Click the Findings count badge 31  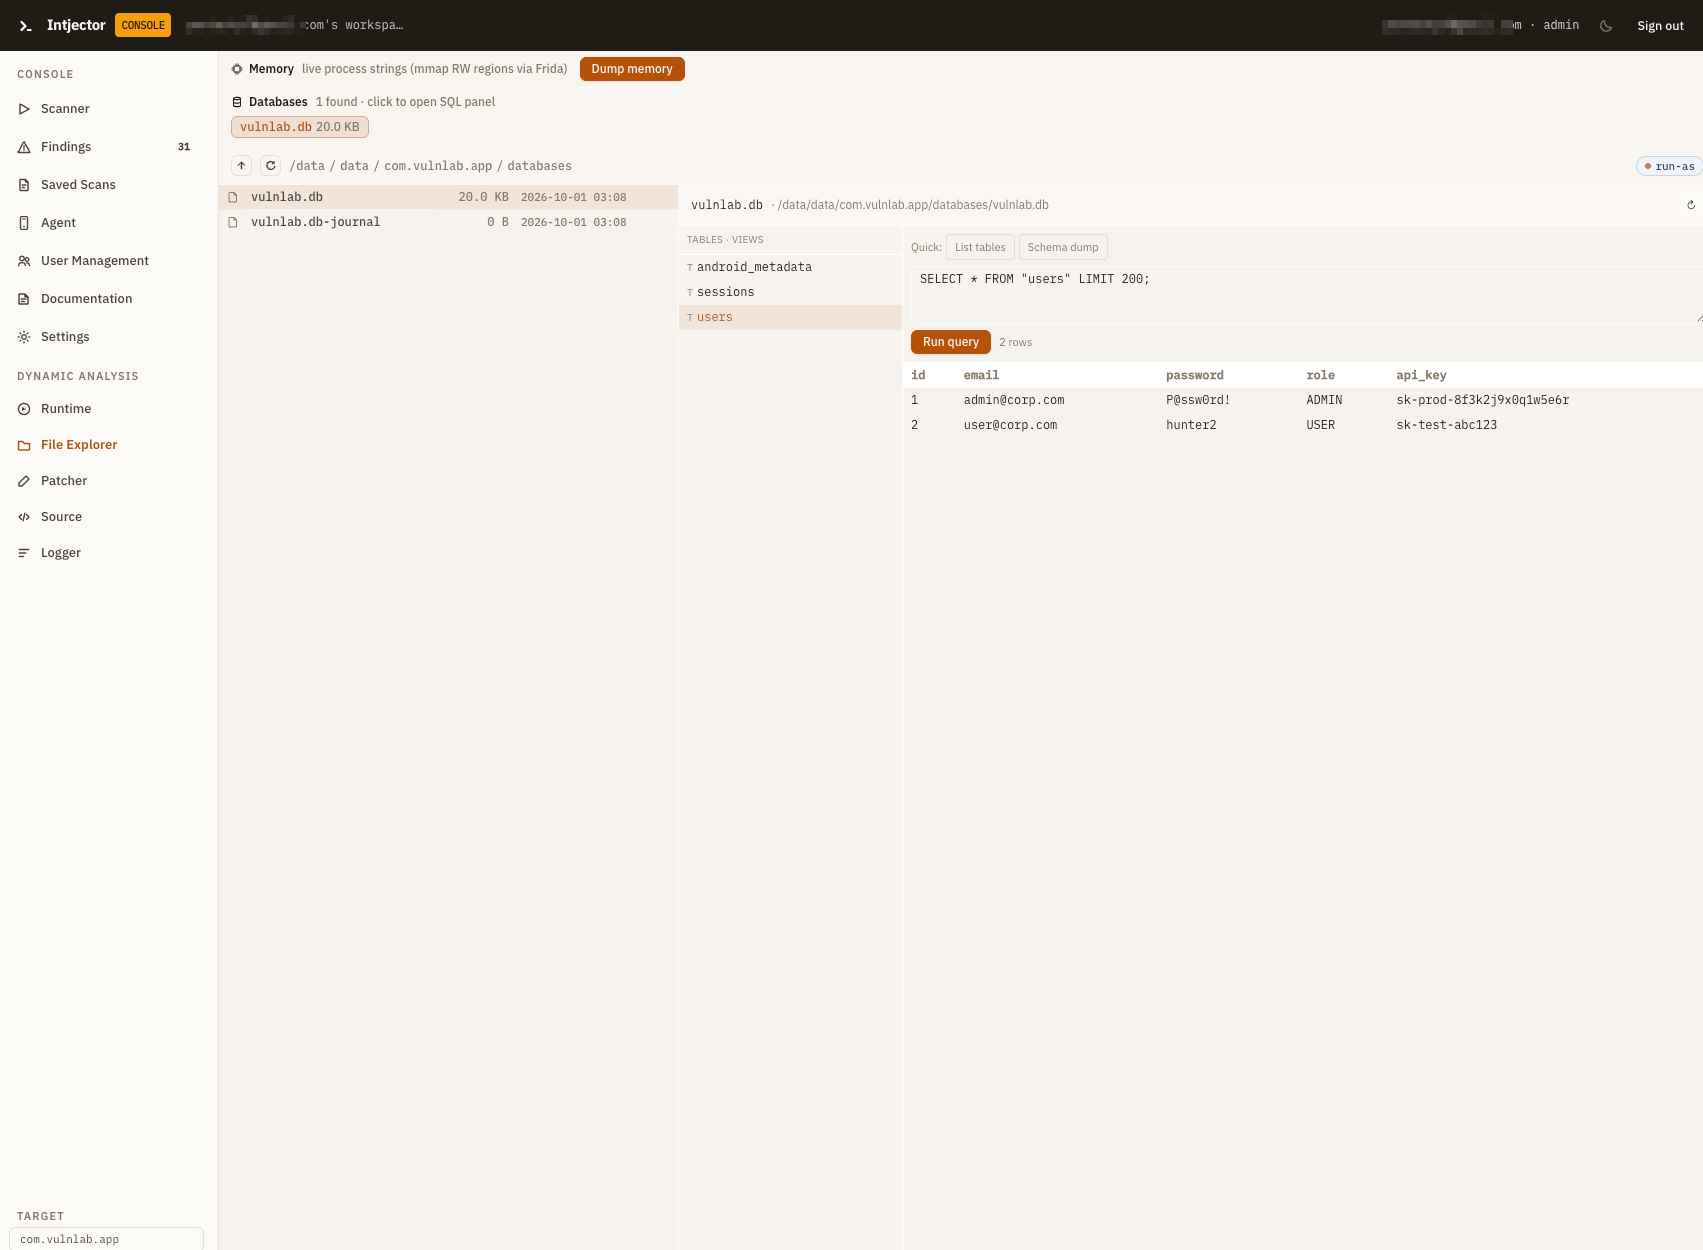tap(184, 147)
